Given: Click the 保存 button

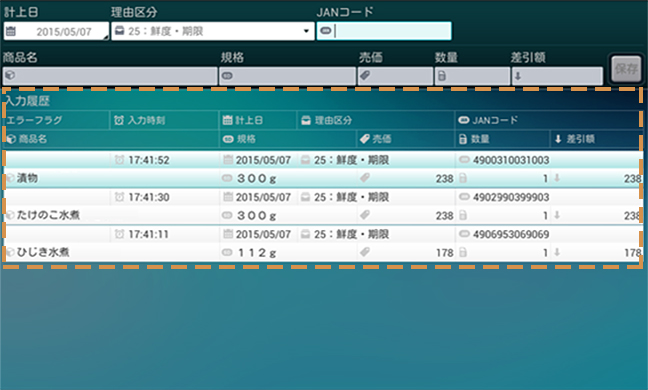Looking at the screenshot, I should coord(626,69).
